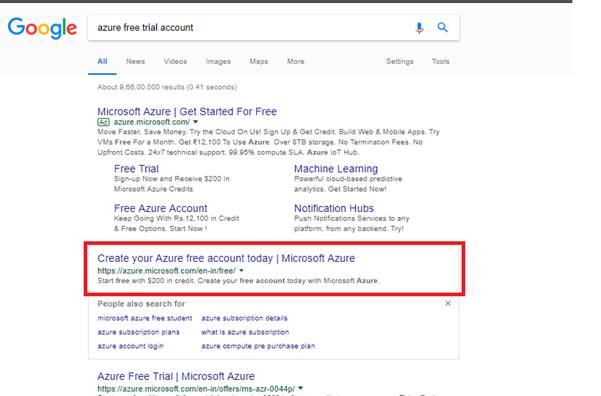The width and height of the screenshot is (601, 396).
Task: Open the Free Trial sitelink
Action: 136,169
